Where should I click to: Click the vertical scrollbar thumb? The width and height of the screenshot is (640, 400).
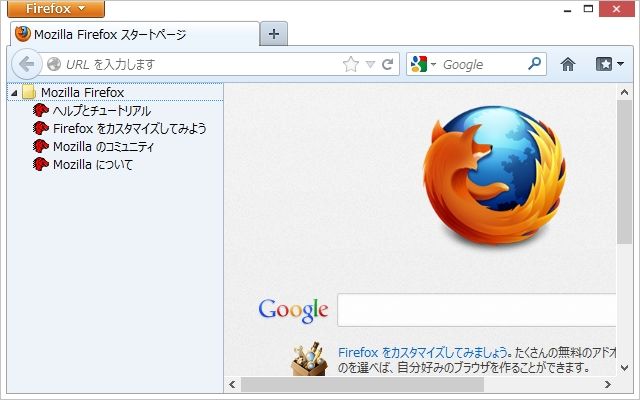624,171
